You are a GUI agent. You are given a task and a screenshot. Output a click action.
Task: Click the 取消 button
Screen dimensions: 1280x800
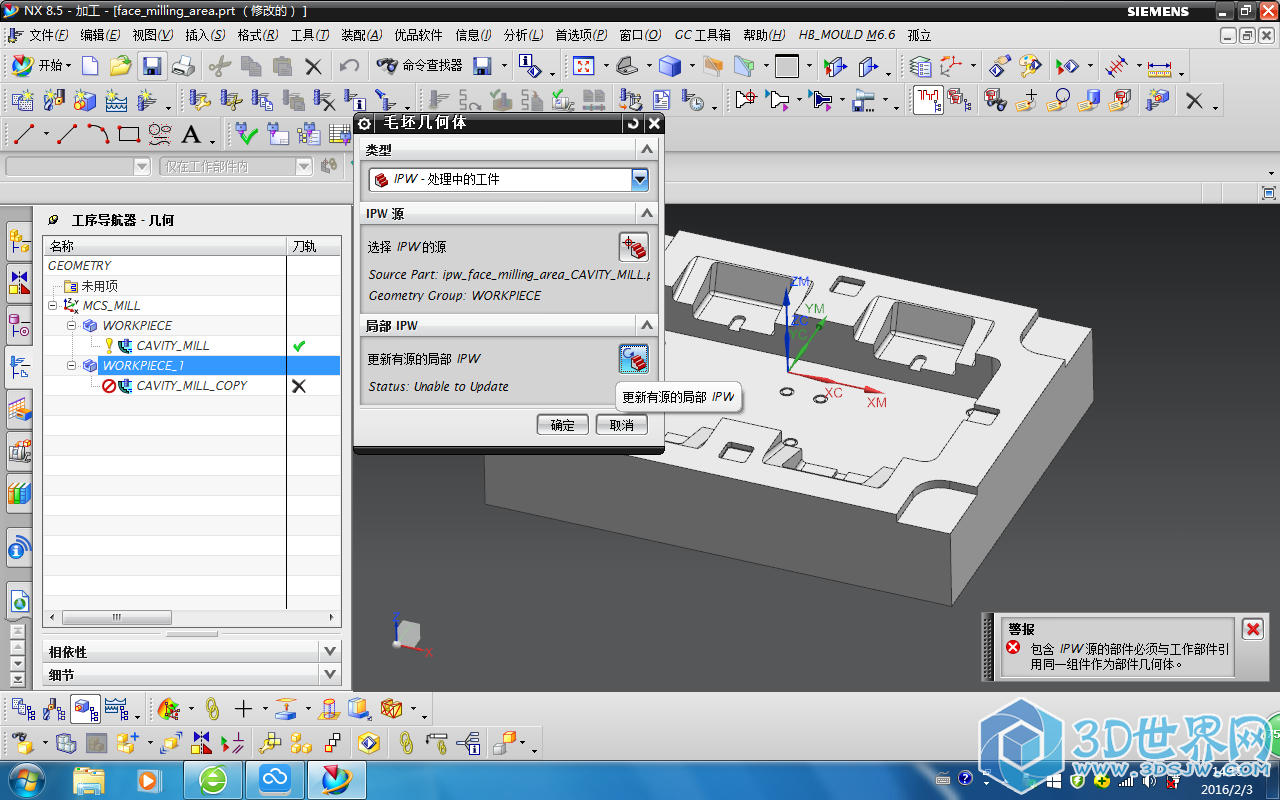coord(622,425)
